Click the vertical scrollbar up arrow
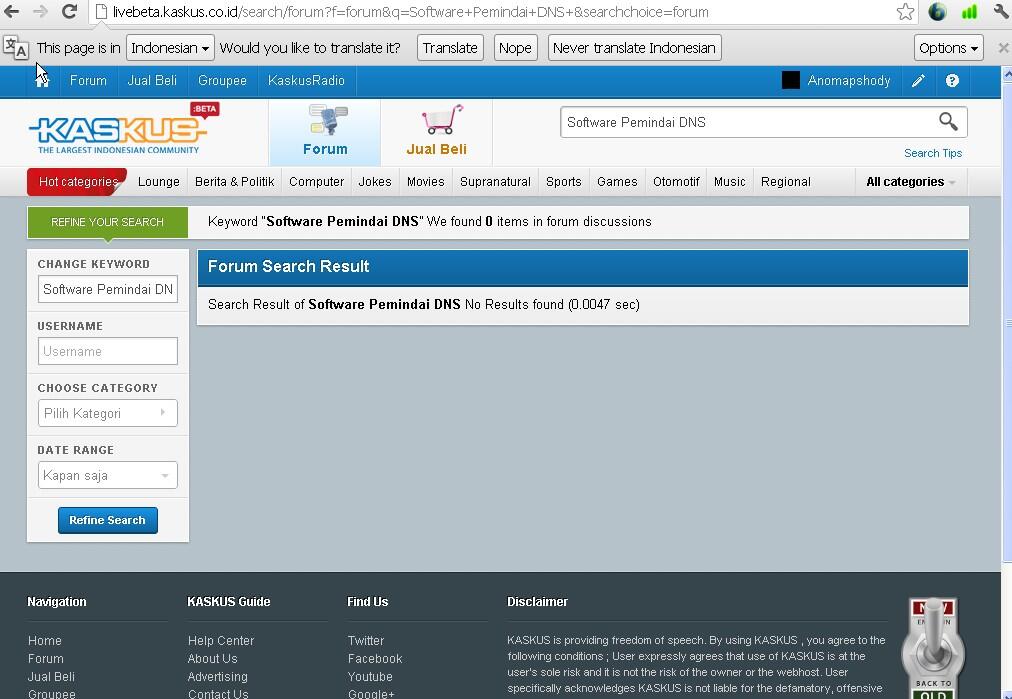The image size is (1012, 699). pos(1006,74)
